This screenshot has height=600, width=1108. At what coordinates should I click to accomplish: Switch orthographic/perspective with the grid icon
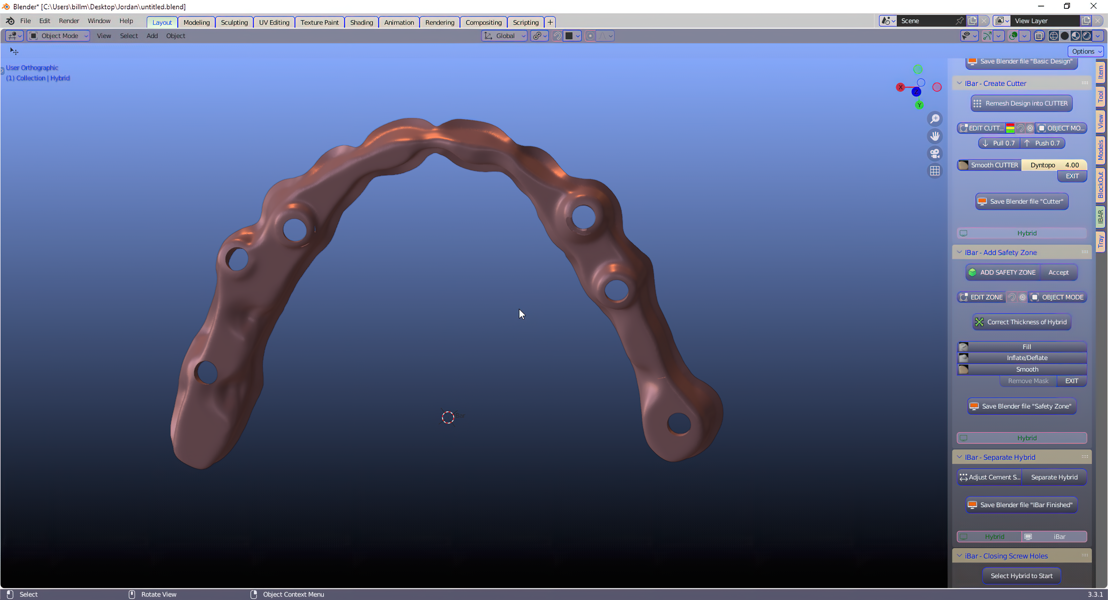935,171
